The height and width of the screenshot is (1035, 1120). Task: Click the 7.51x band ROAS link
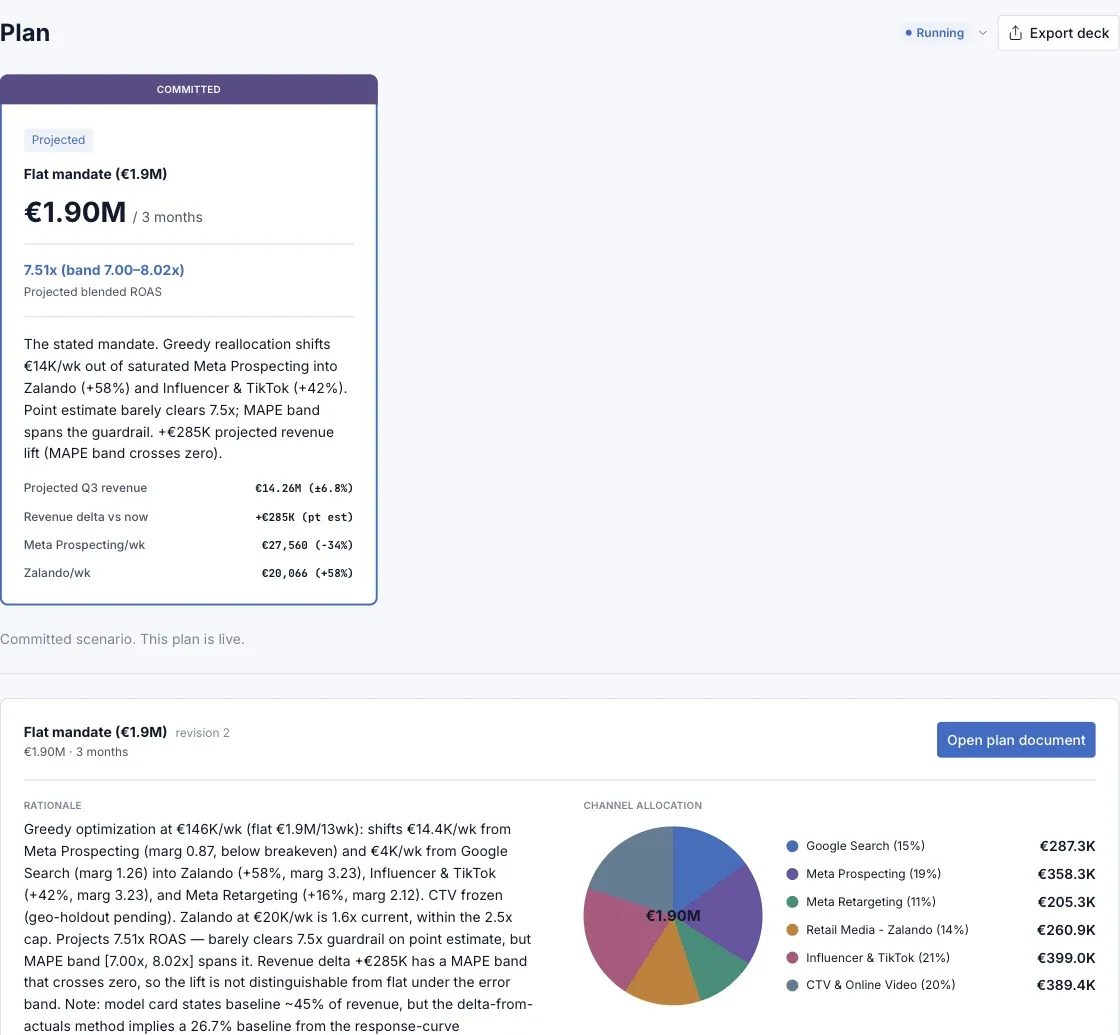pos(104,270)
